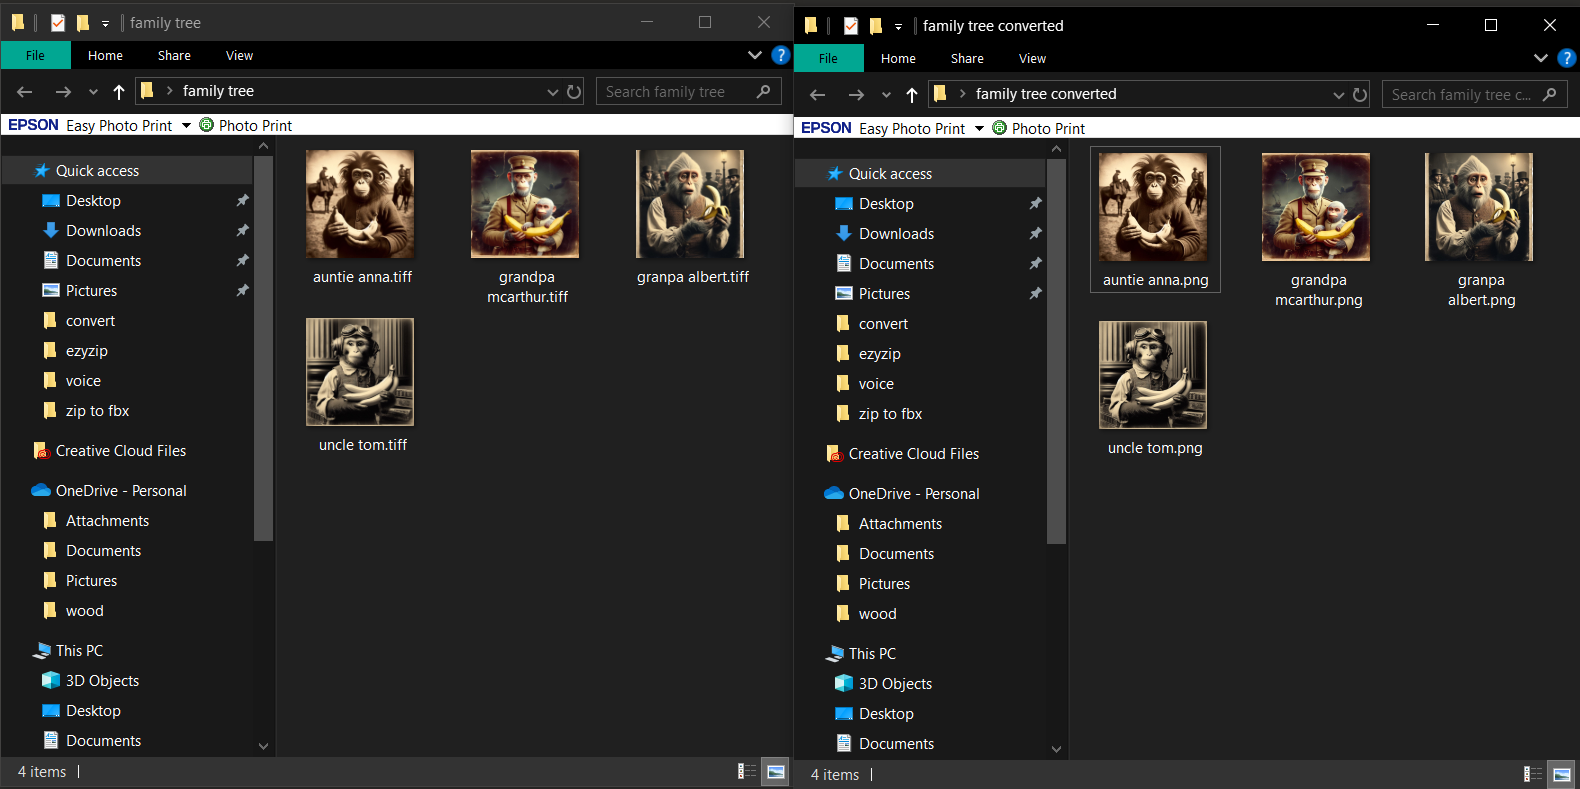Open Quick Access Toolbar dropdown in family tree title bar
The image size is (1580, 789).
pos(105,23)
